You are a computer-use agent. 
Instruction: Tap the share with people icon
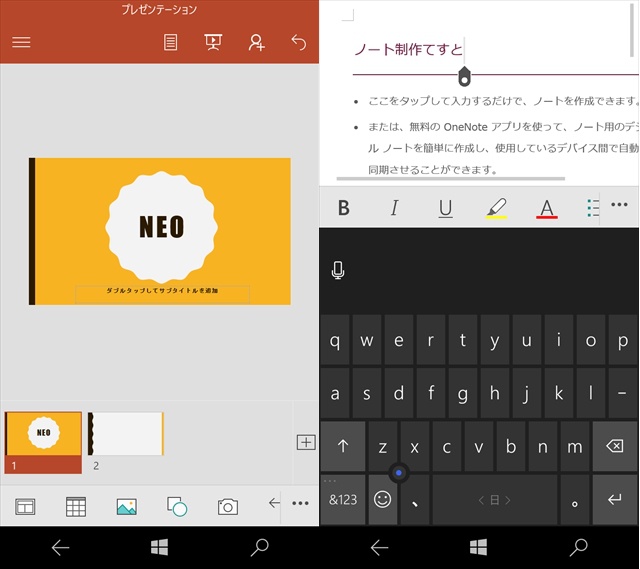[257, 42]
